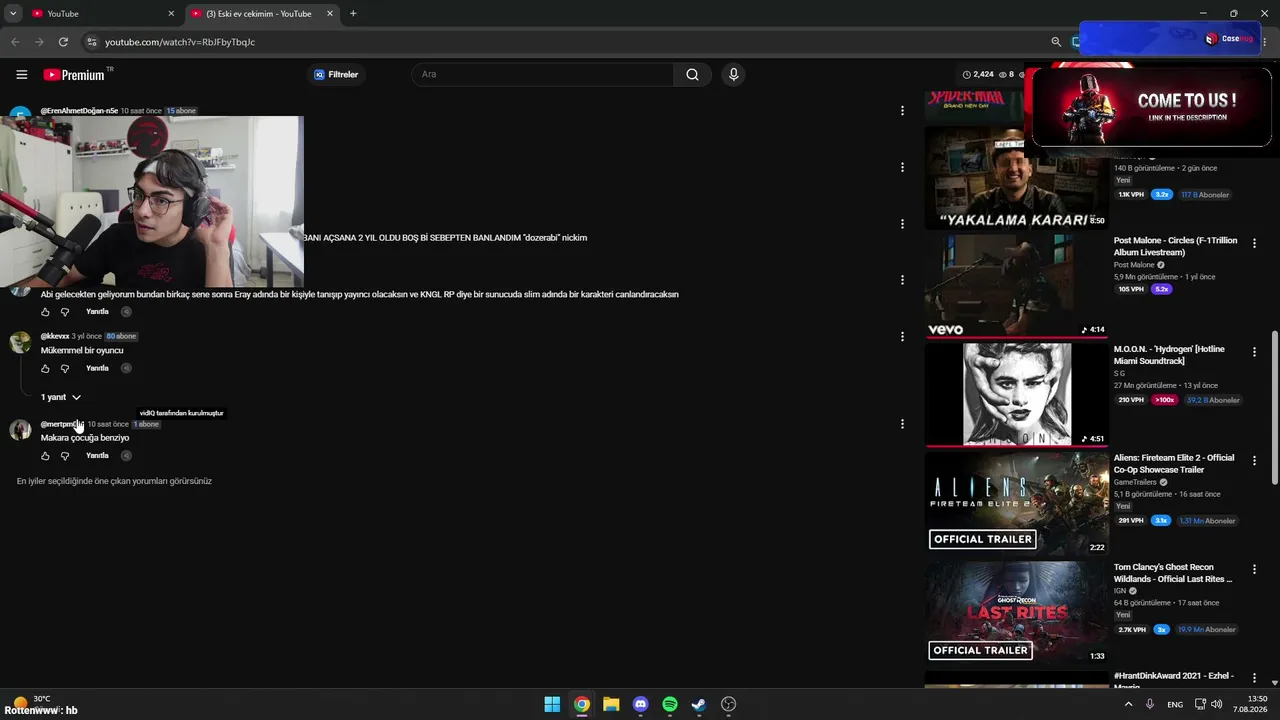Screen dimensions: 1280x720
Task: Reload the current page
Action: click(63, 42)
